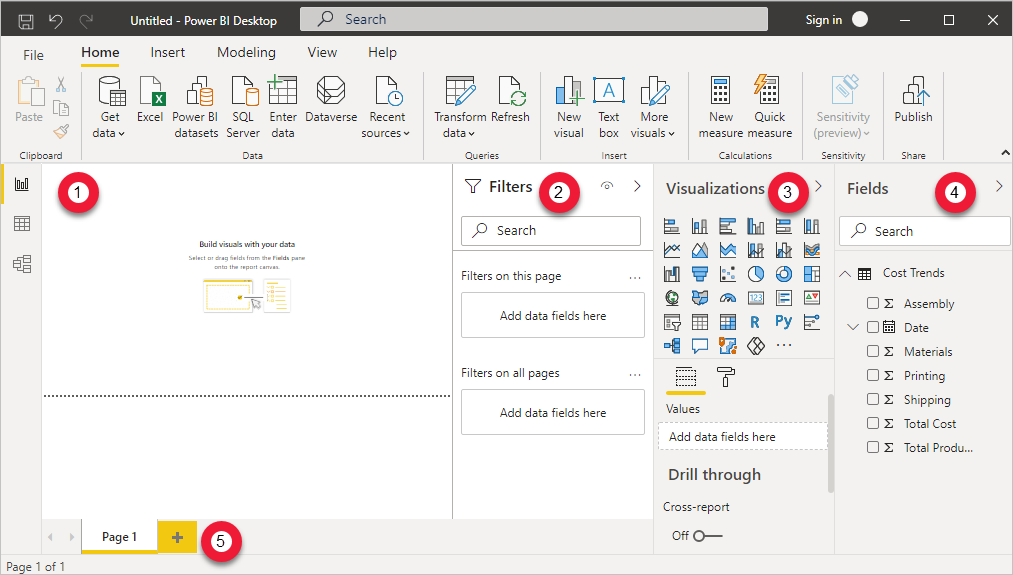The width and height of the screenshot is (1013, 575).
Task: Open the Modeling ribbon tab
Action: point(246,53)
